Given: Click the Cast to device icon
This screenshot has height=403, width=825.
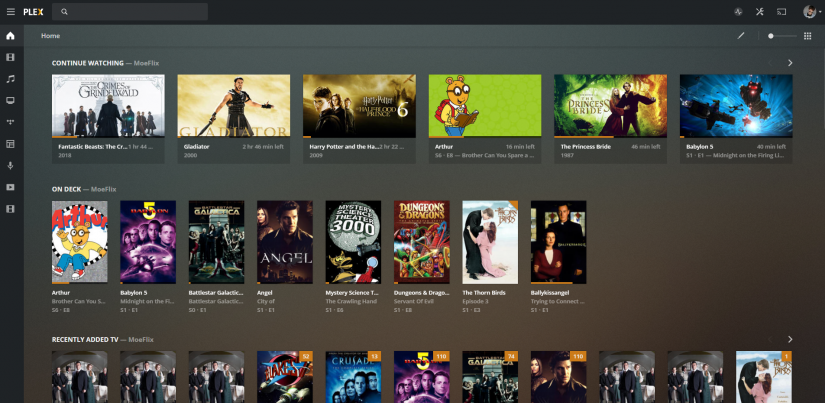Looking at the screenshot, I should tap(782, 12).
